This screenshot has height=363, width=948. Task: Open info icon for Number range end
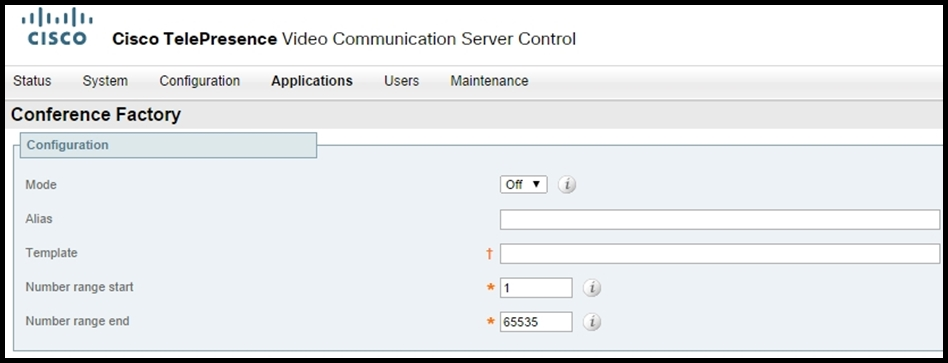[592, 322]
